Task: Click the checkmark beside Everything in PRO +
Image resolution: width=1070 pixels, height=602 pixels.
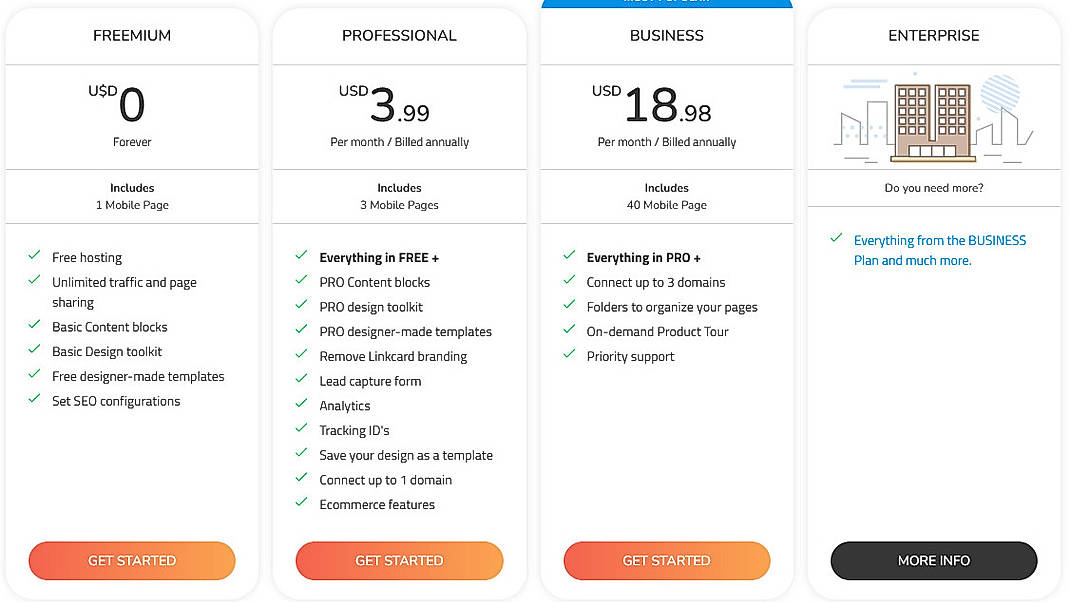Action: click(569, 257)
